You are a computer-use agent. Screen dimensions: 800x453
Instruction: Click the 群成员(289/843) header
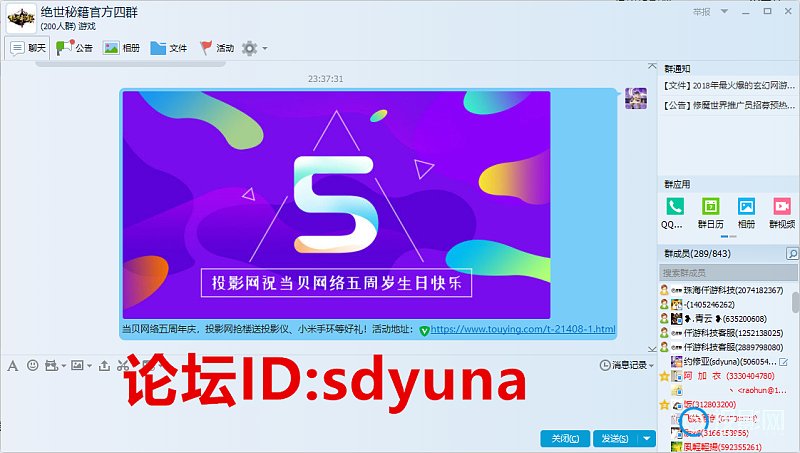click(x=697, y=254)
